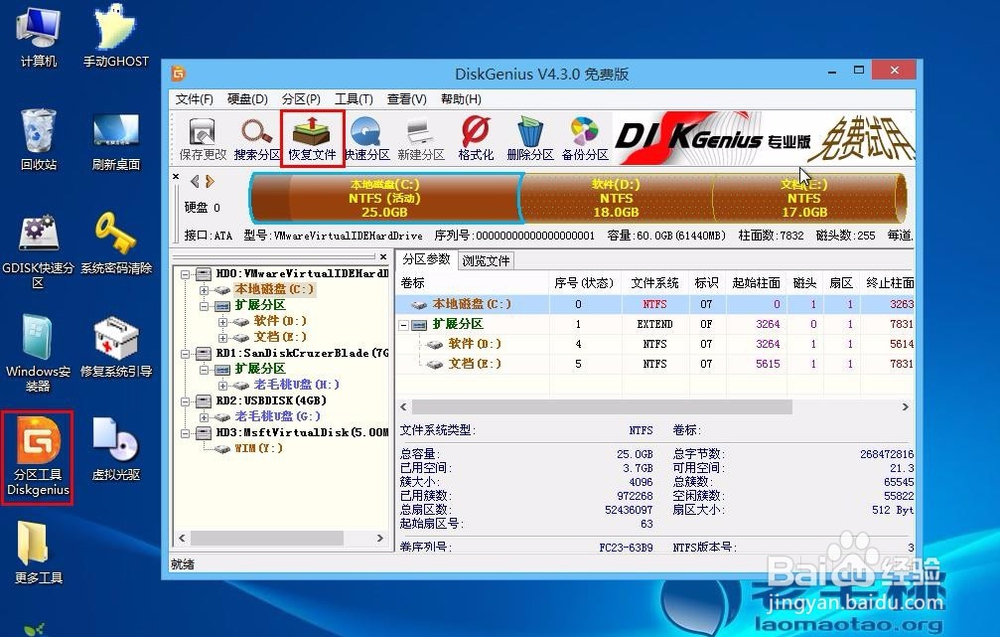This screenshot has width=1000, height=637.
Task: Go to the next disk with the right arrow
Action: pos(209,182)
